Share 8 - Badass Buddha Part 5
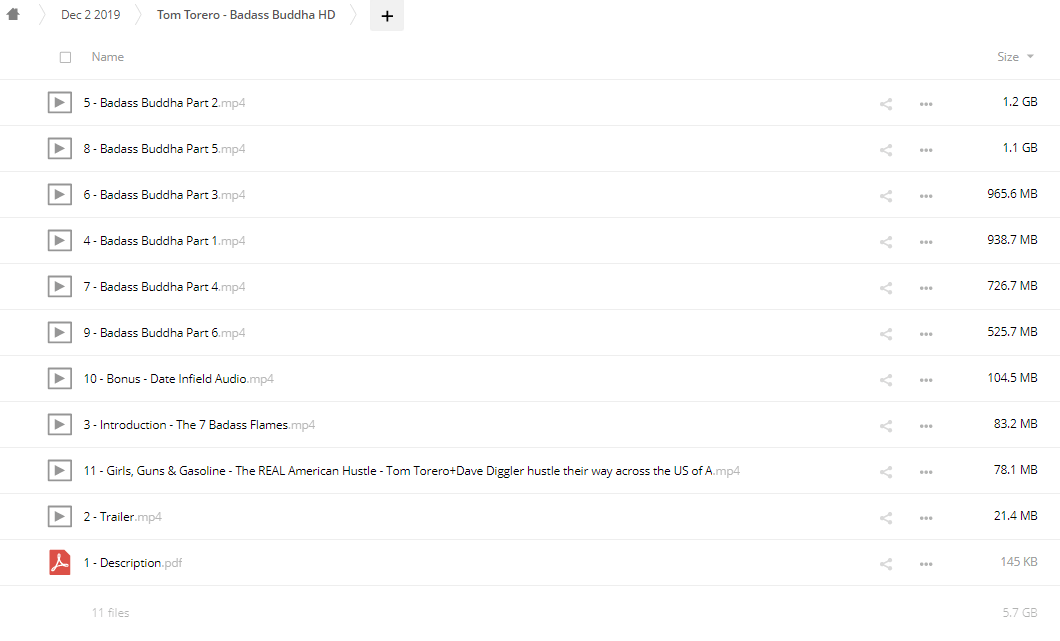1060x641 pixels. (x=886, y=150)
